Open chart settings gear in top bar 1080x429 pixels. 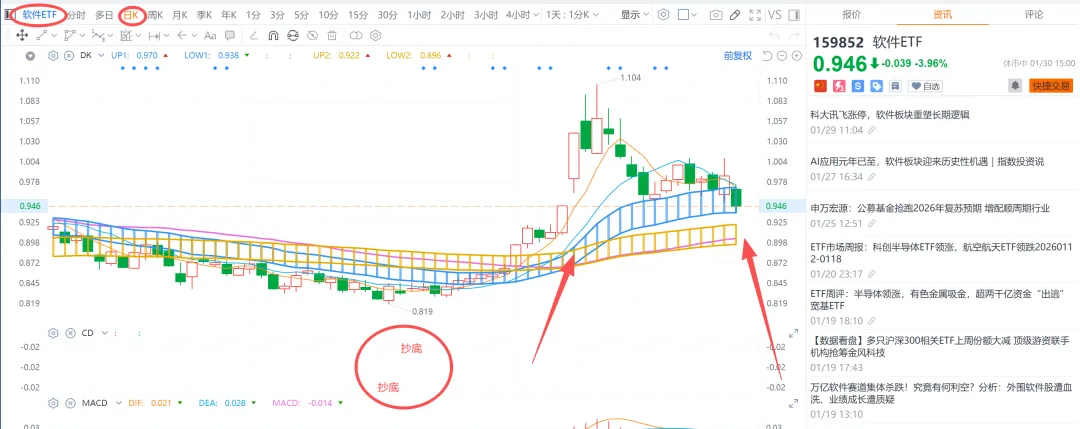click(663, 14)
